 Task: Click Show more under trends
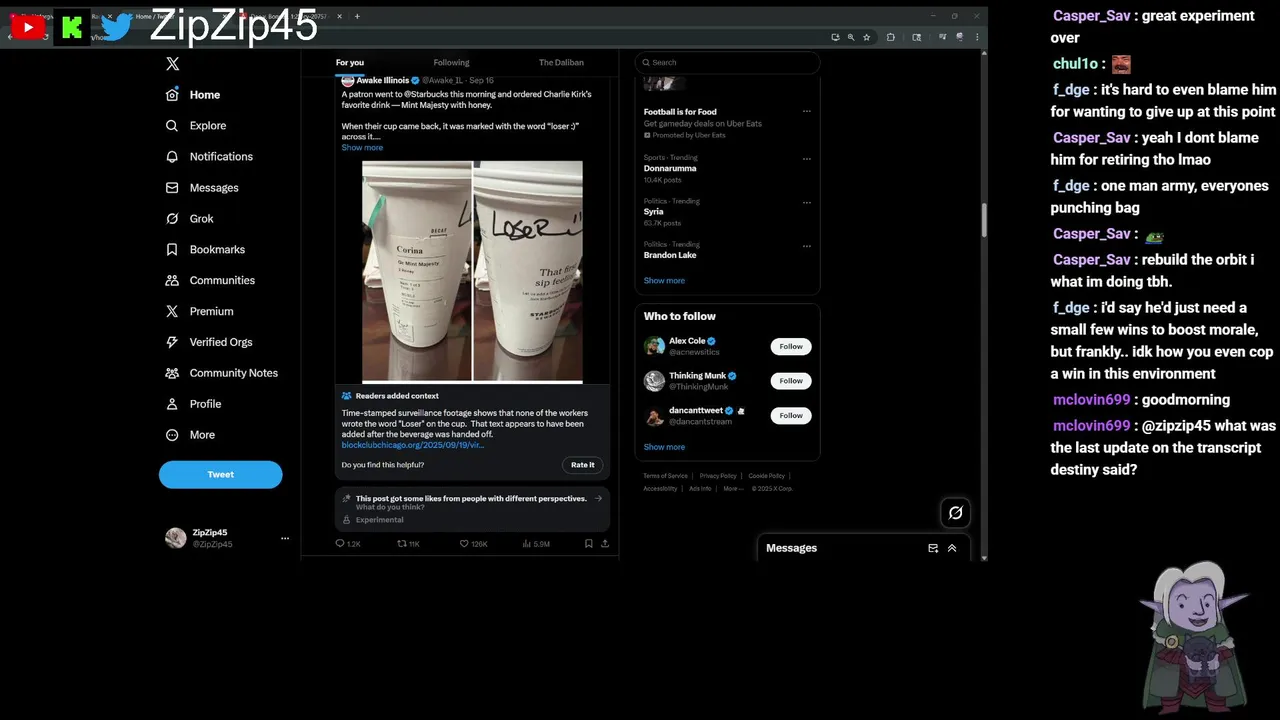click(x=664, y=281)
